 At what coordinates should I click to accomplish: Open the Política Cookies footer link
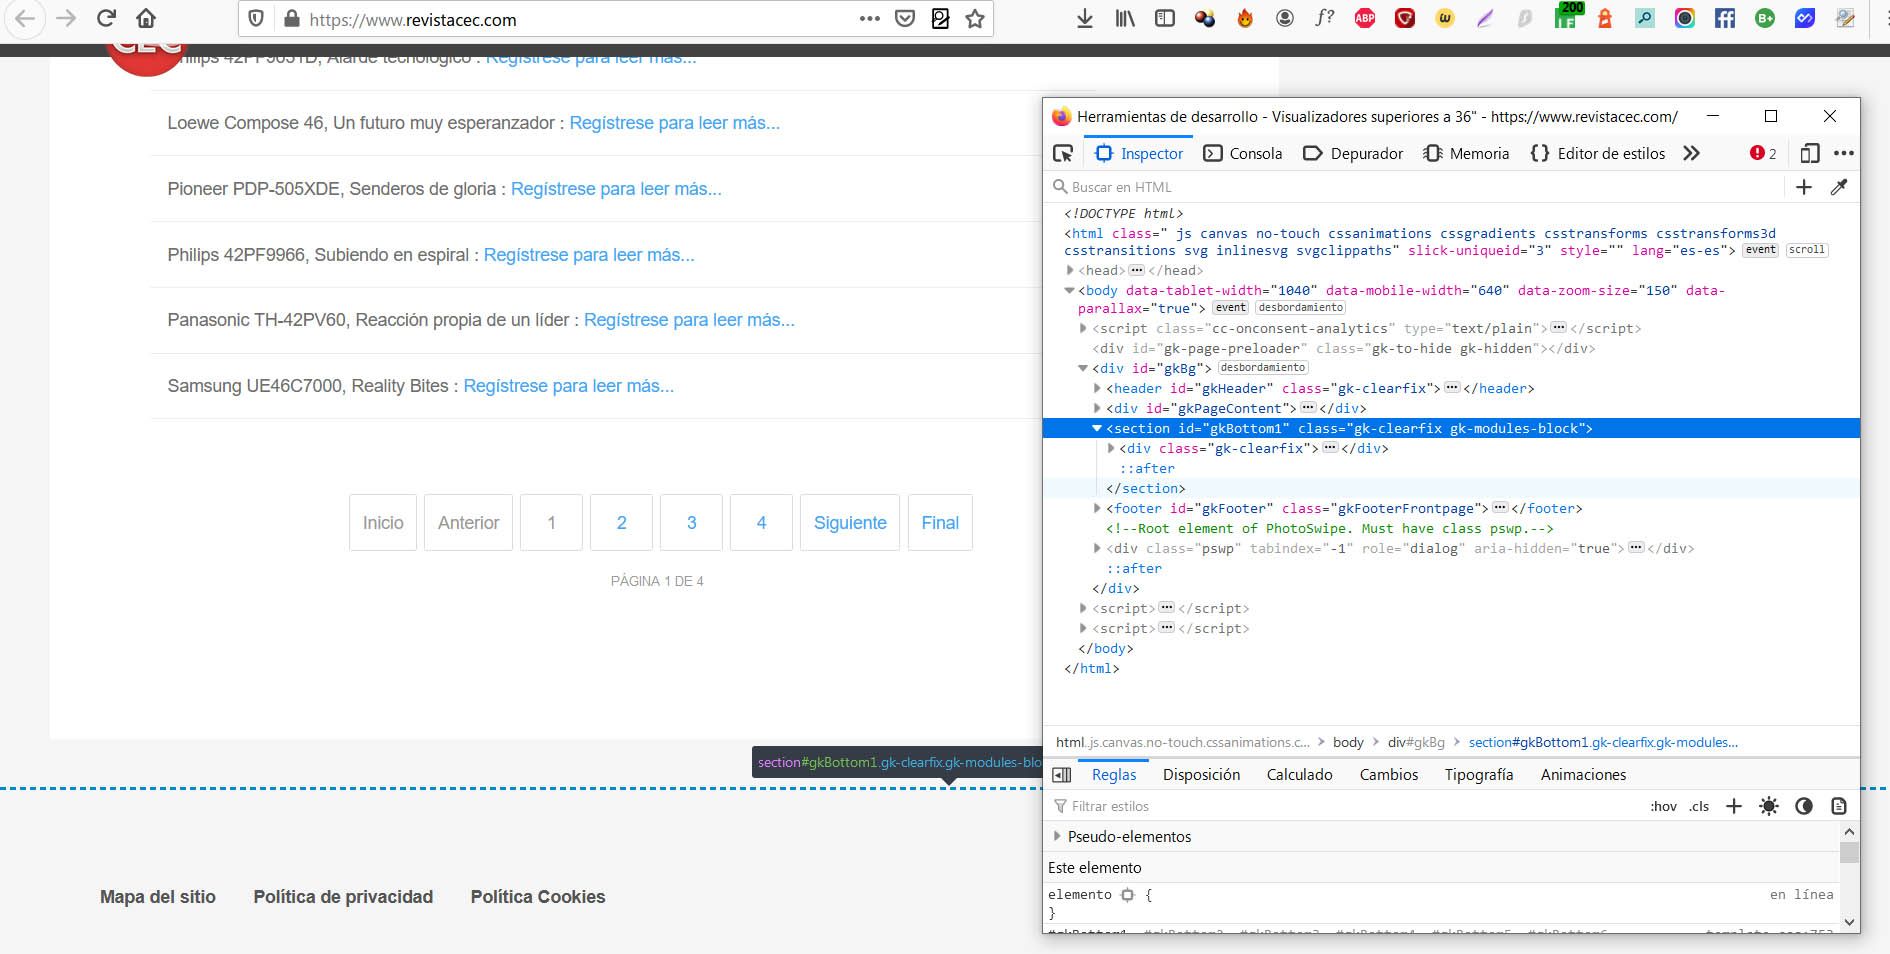(x=538, y=897)
